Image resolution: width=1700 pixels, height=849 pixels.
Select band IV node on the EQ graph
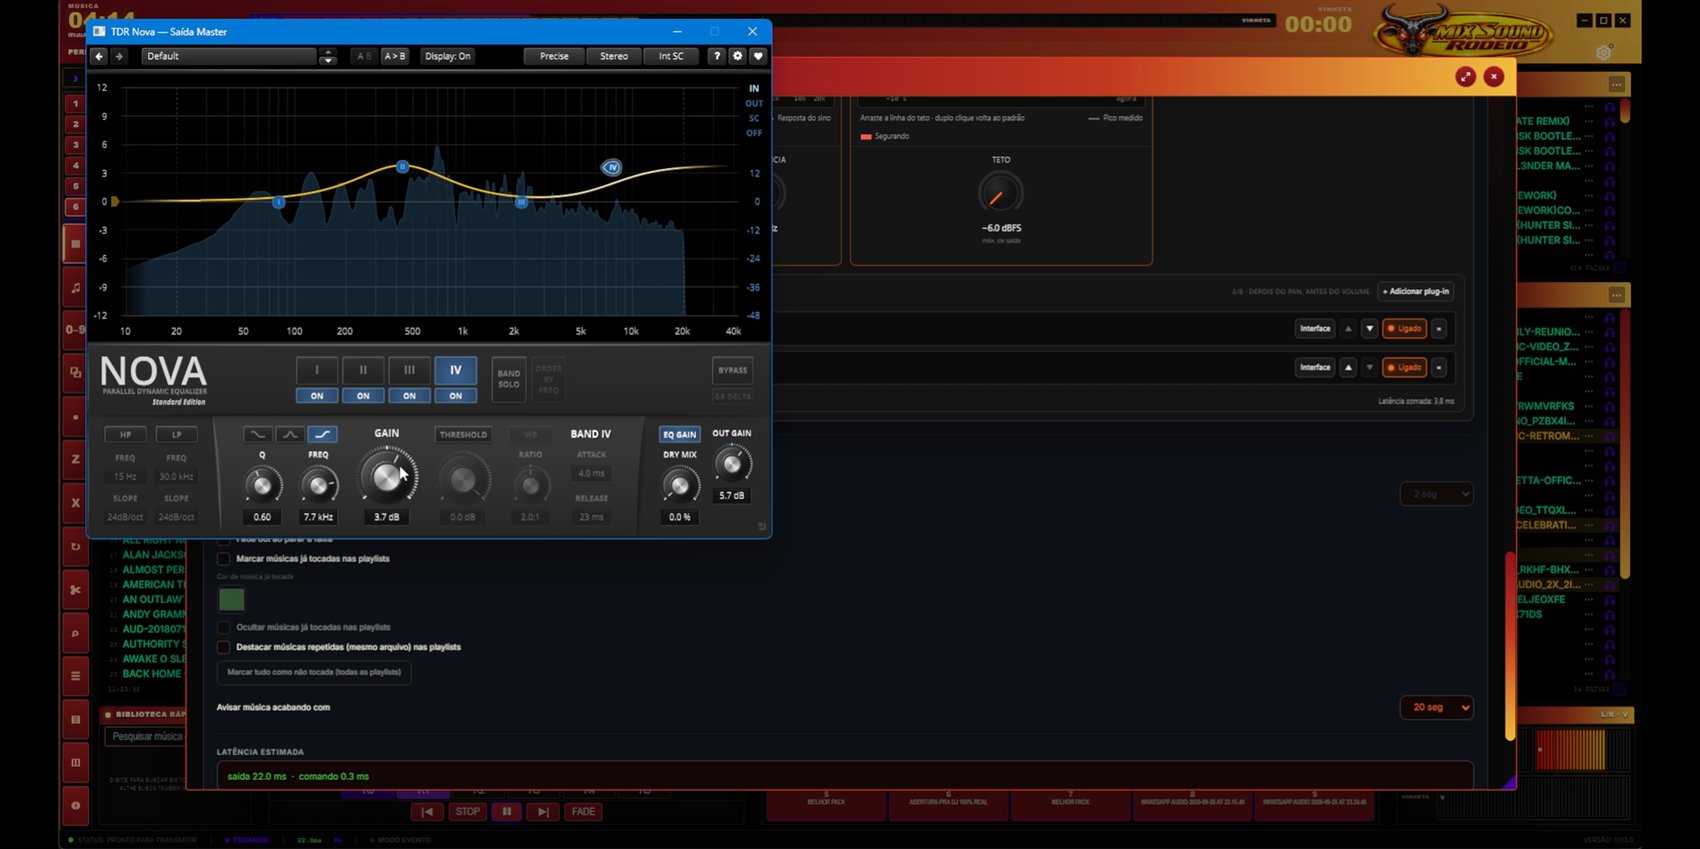612,167
